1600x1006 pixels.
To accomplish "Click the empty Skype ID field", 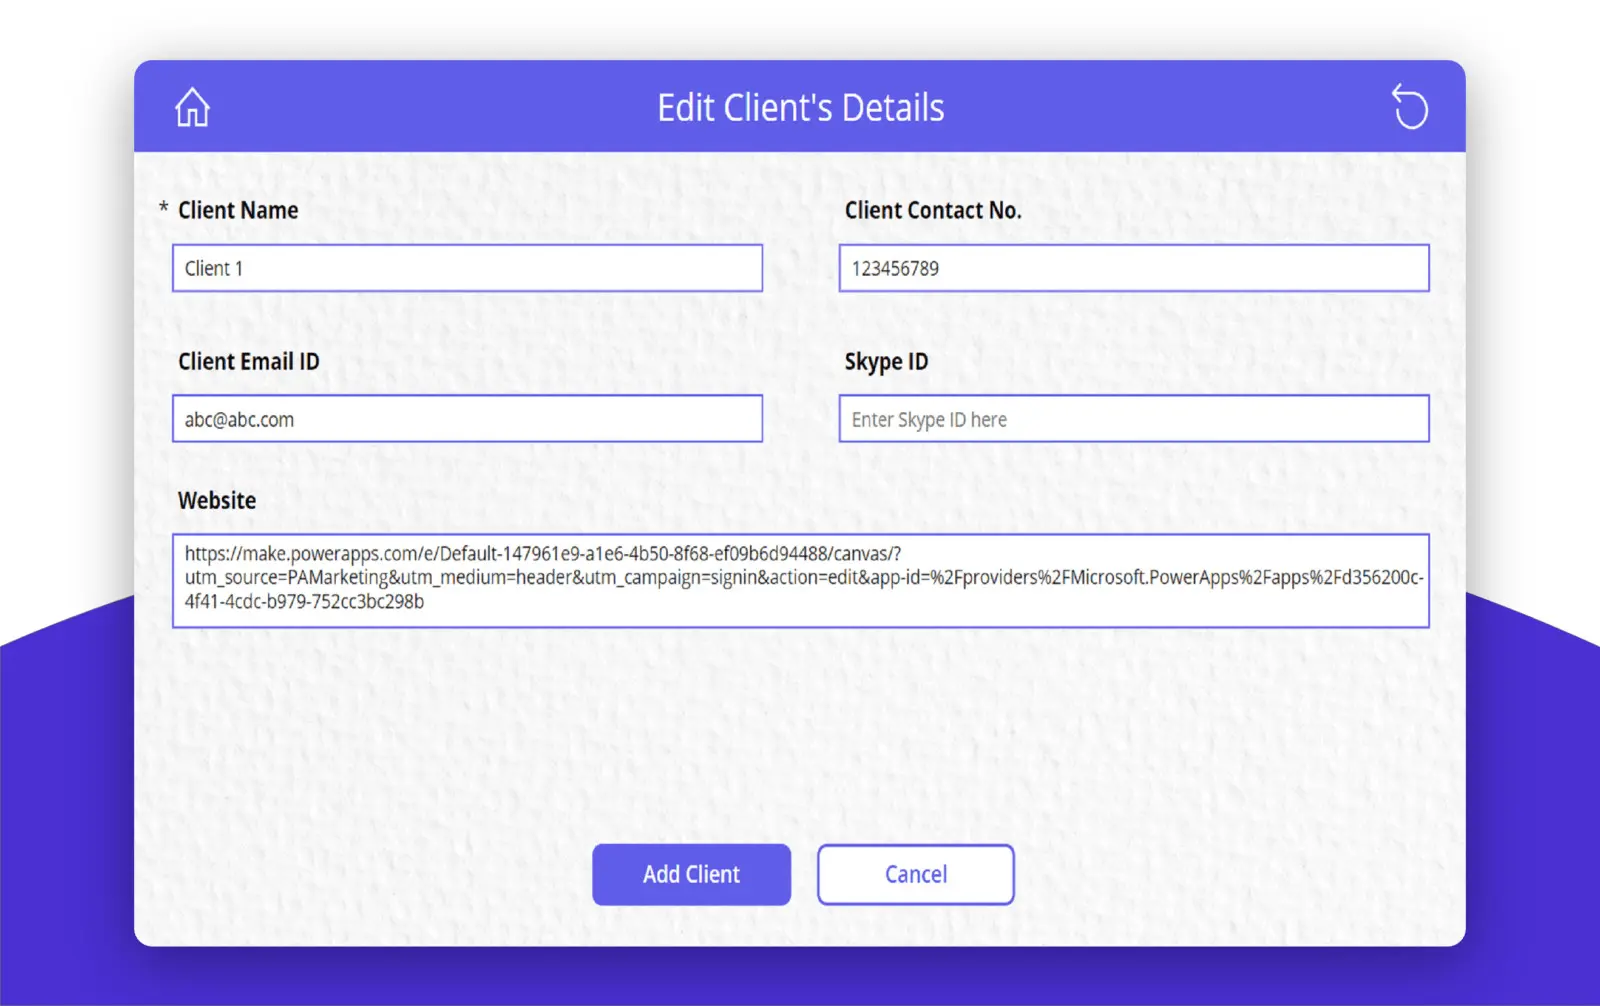I will [1133, 419].
